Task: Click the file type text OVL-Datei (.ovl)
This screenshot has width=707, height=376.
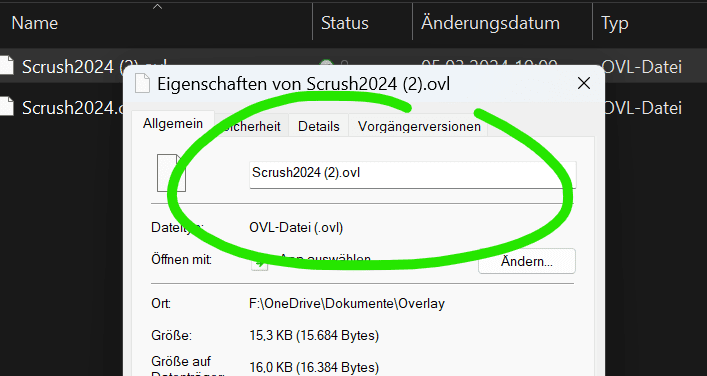Action: 296,227
